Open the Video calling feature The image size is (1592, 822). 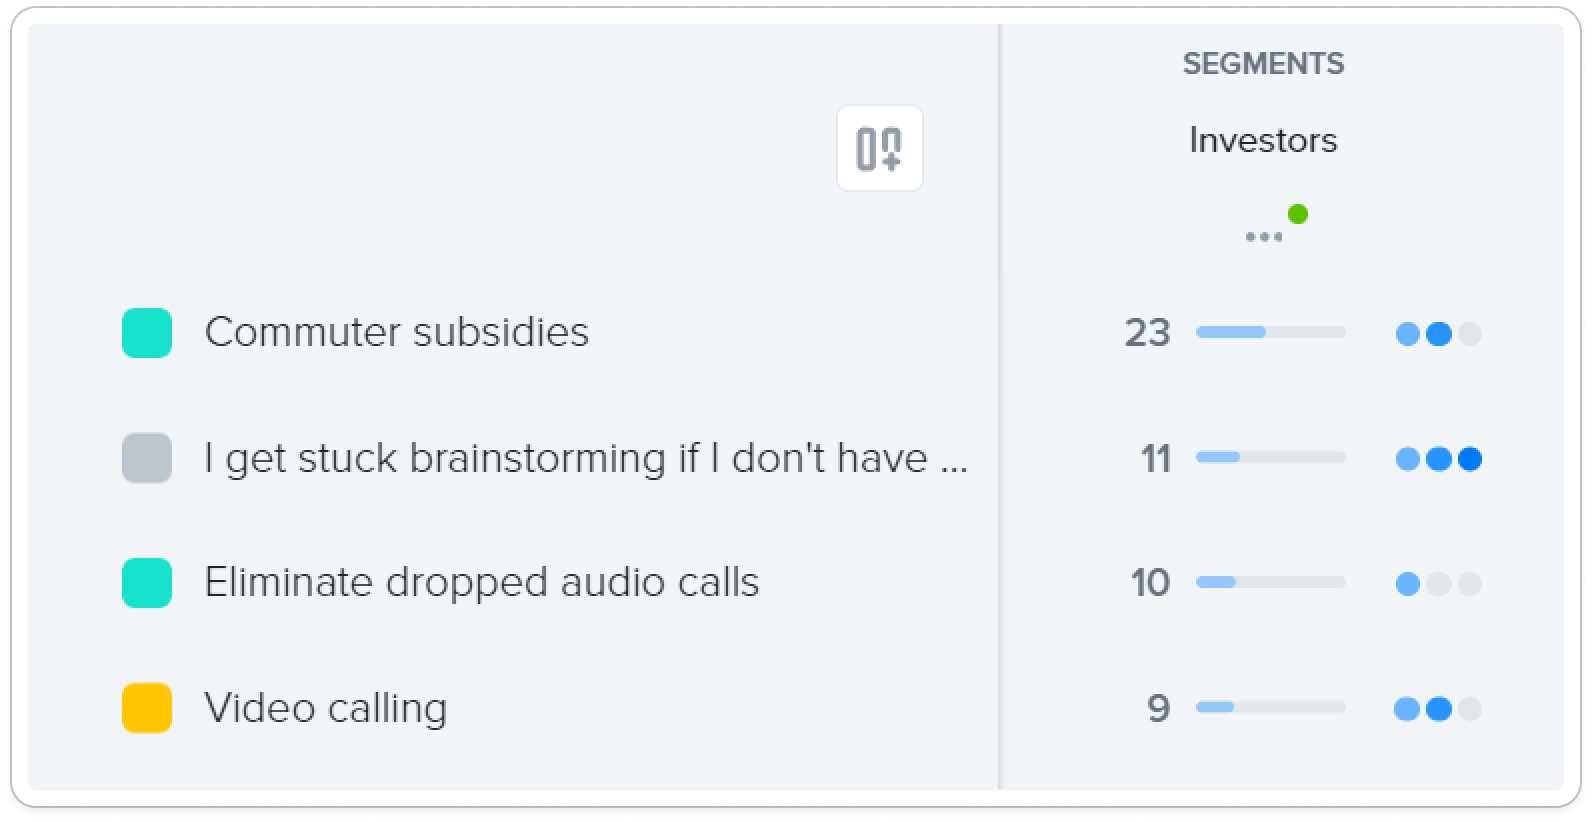(325, 708)
